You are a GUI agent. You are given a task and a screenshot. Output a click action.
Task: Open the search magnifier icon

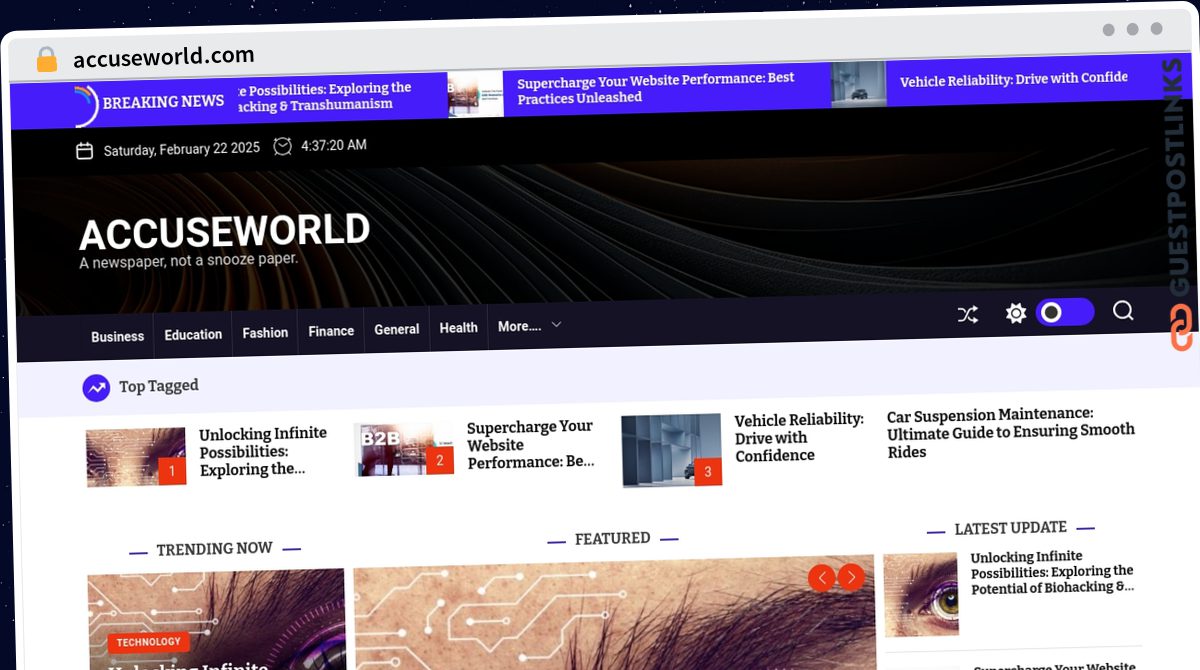click(x=1123, y=311)
